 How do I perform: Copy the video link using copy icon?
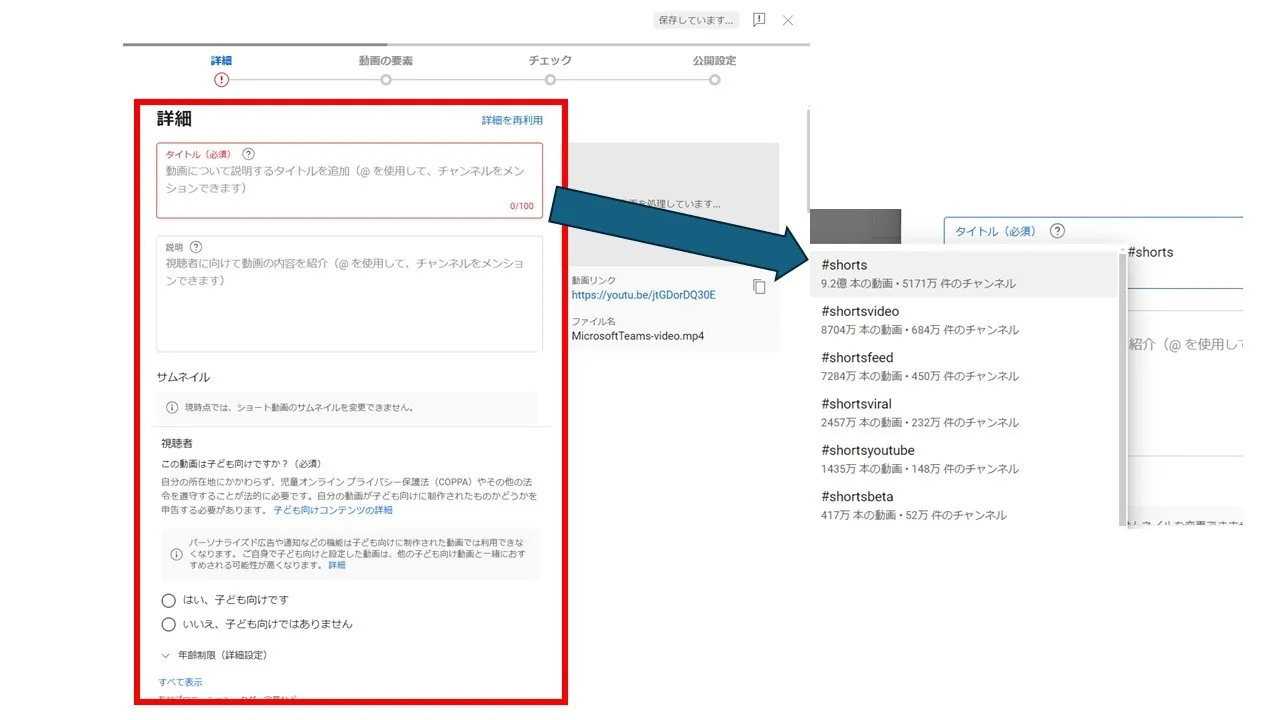point(759,287)
